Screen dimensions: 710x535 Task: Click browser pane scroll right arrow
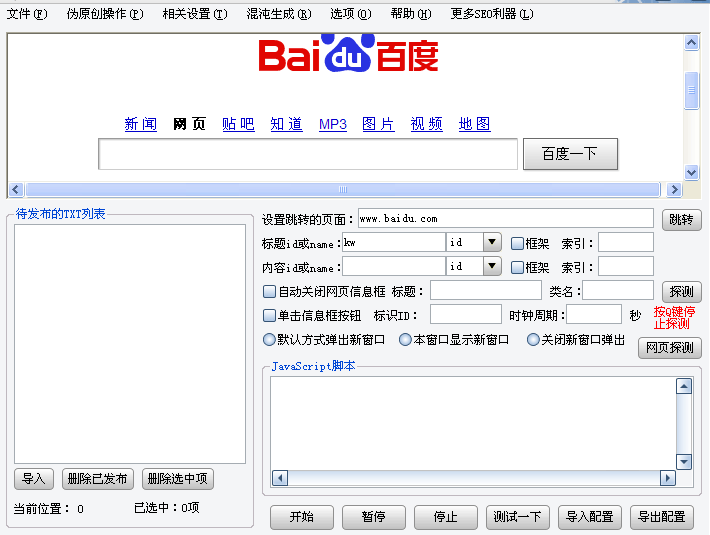pos(674,189)
